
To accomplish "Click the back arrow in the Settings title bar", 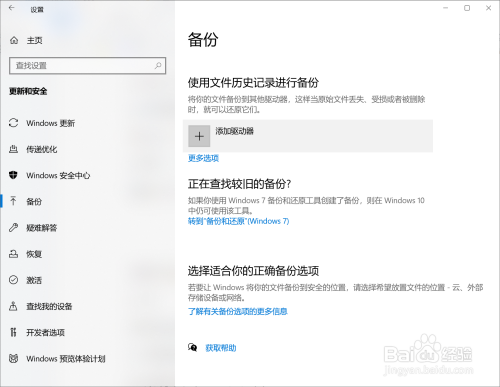I will pos(12,8).
